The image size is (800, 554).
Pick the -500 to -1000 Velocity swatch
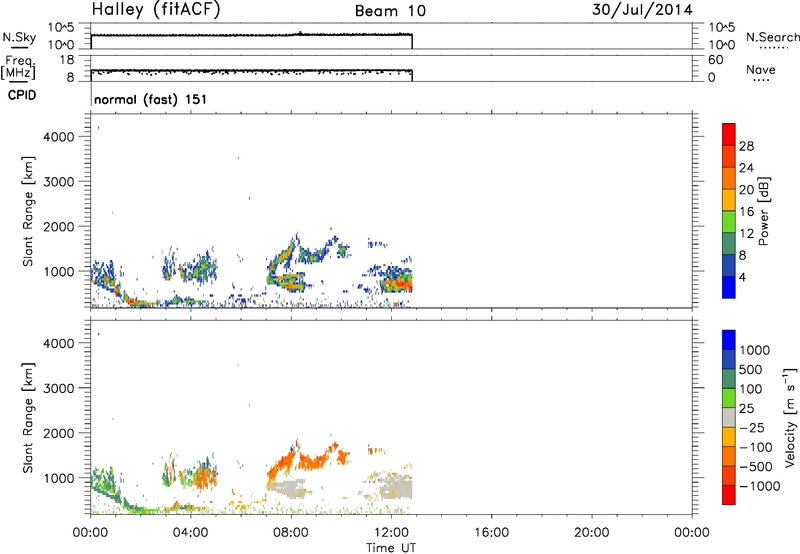pos(729,475)
